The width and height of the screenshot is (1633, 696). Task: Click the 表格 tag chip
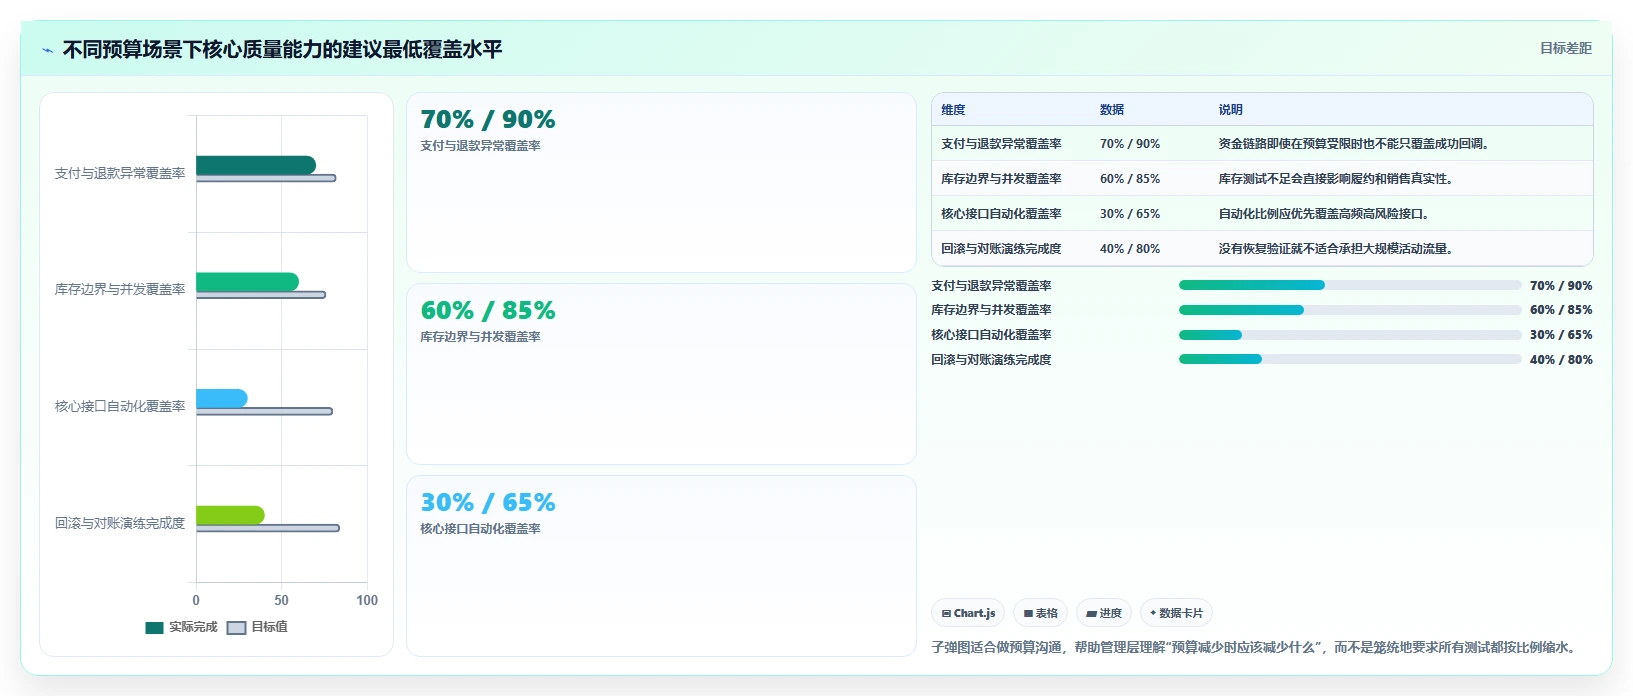1040,613
